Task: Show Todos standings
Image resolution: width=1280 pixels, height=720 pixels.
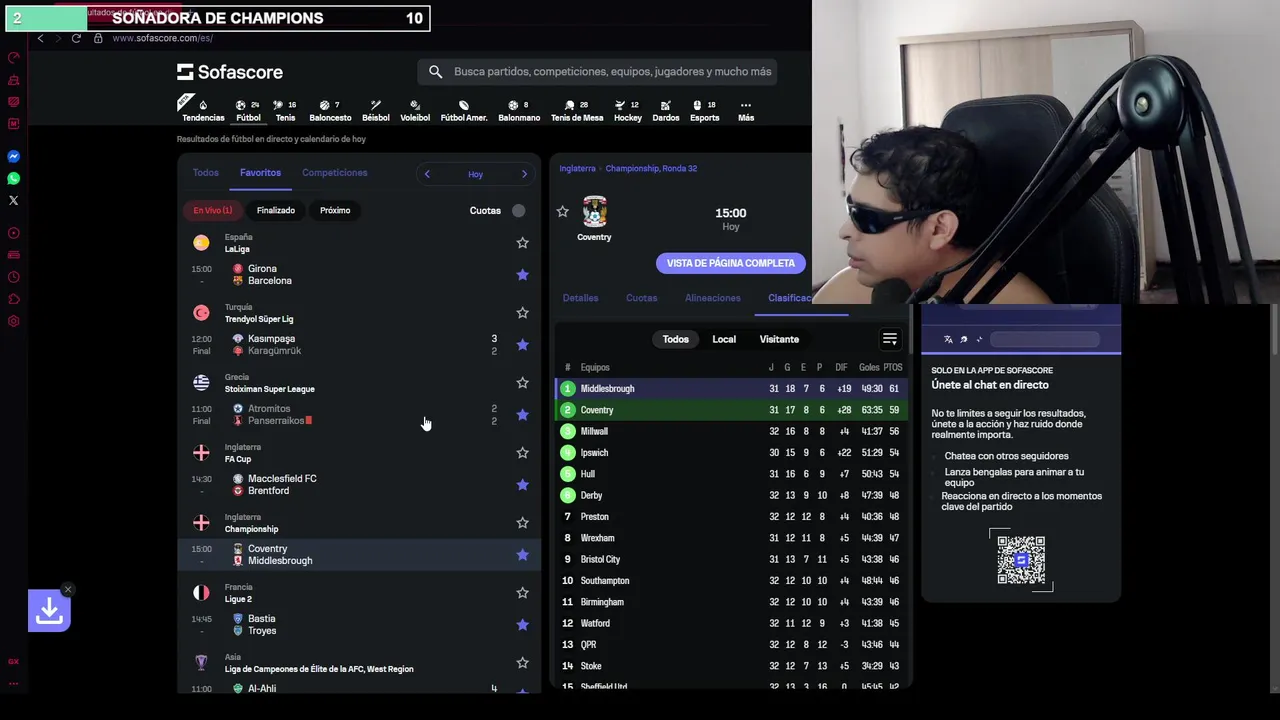Action: click(x=676, y=339)
